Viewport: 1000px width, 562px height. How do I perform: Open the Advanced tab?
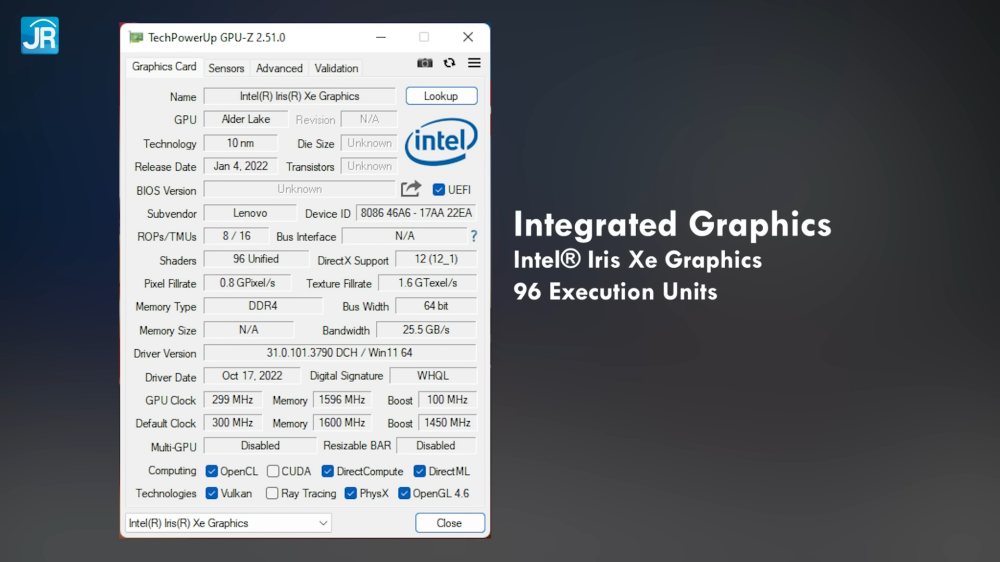pos(279,68)
